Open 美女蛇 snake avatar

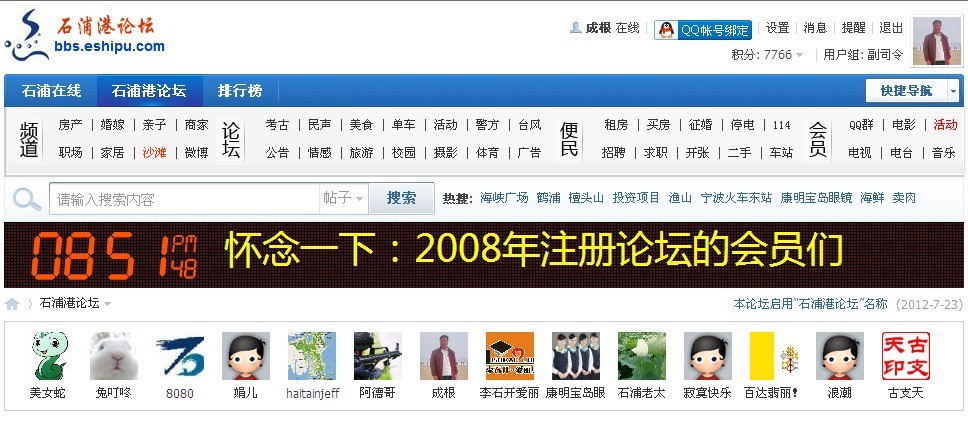tap(47, 356)
